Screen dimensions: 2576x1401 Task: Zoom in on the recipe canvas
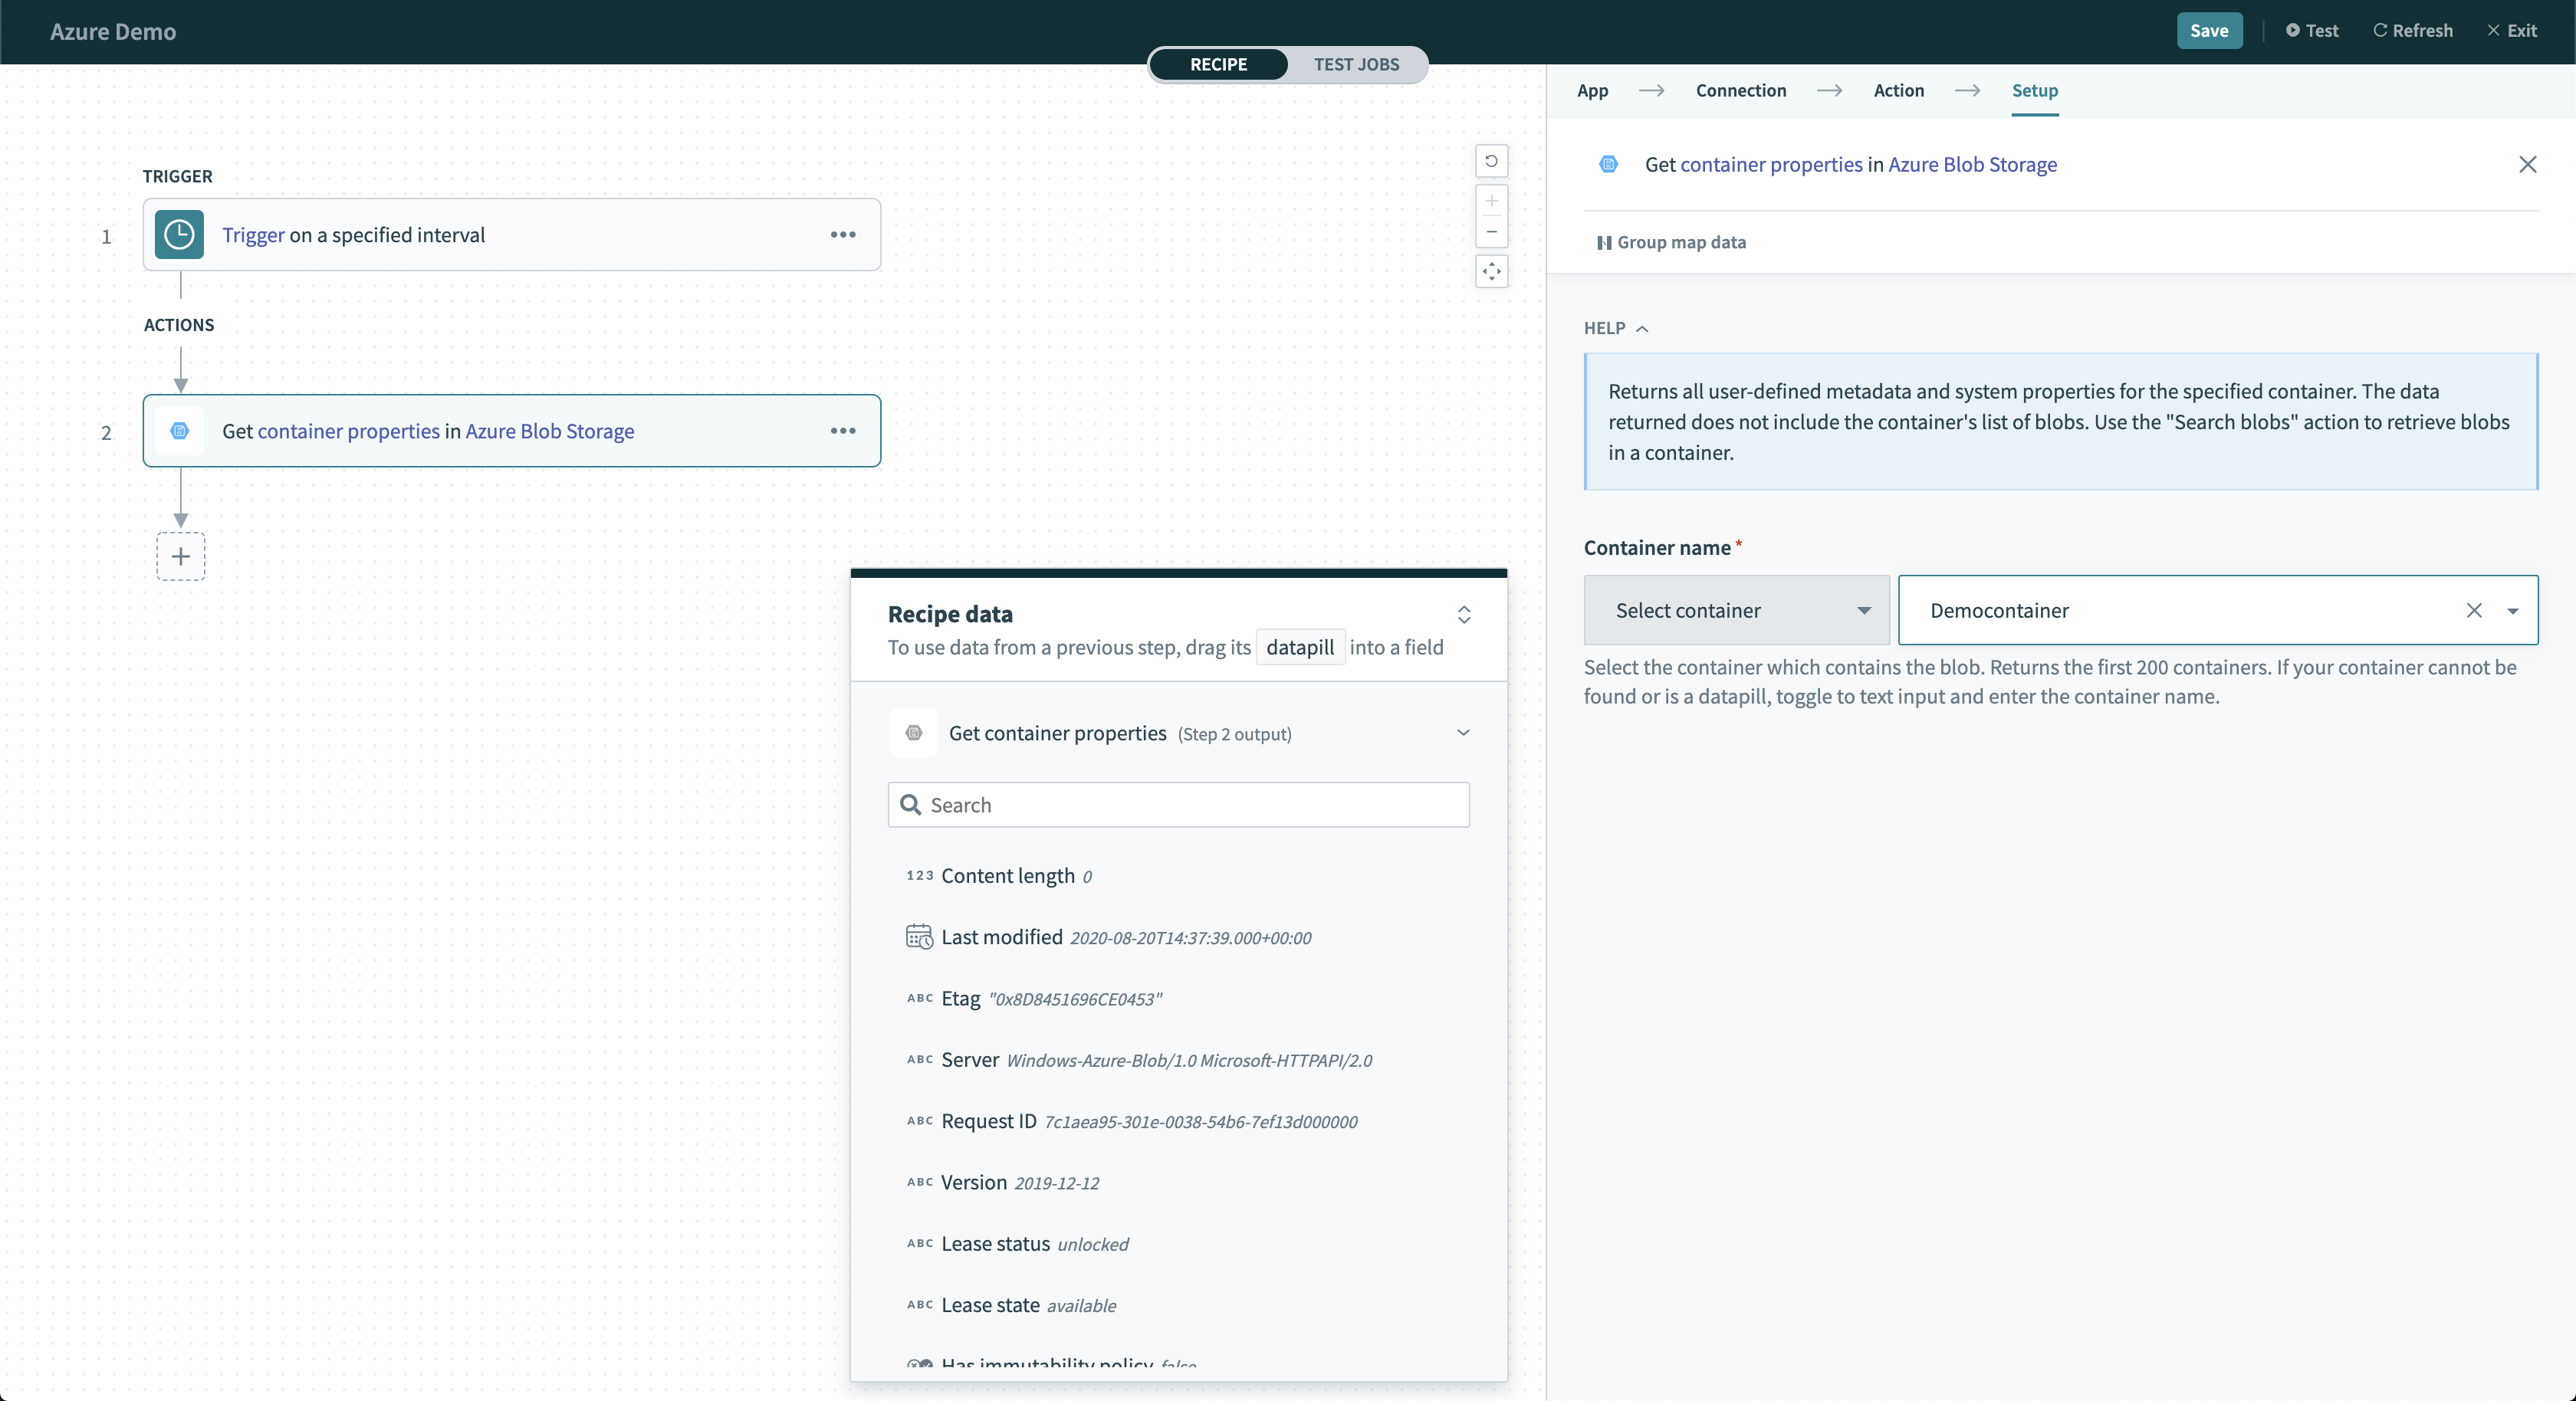(x=1491, y=201)
